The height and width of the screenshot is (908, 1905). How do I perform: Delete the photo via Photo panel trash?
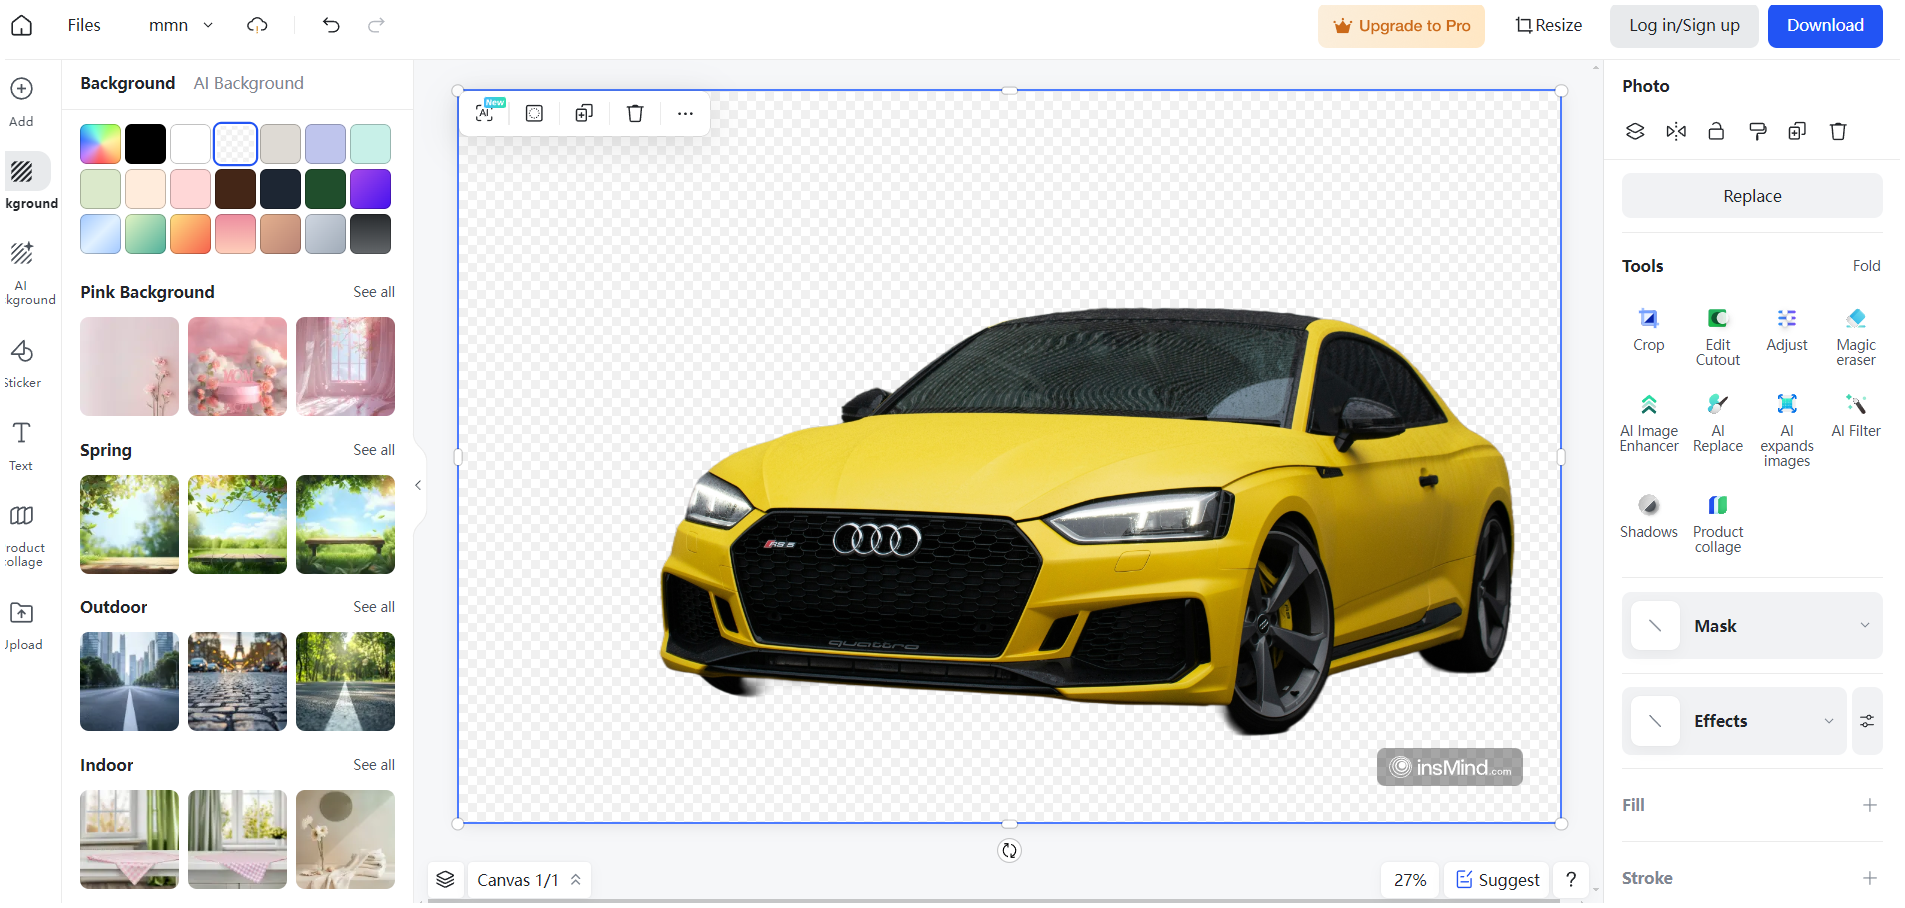pyautogui.click(x=1838, y=131)
